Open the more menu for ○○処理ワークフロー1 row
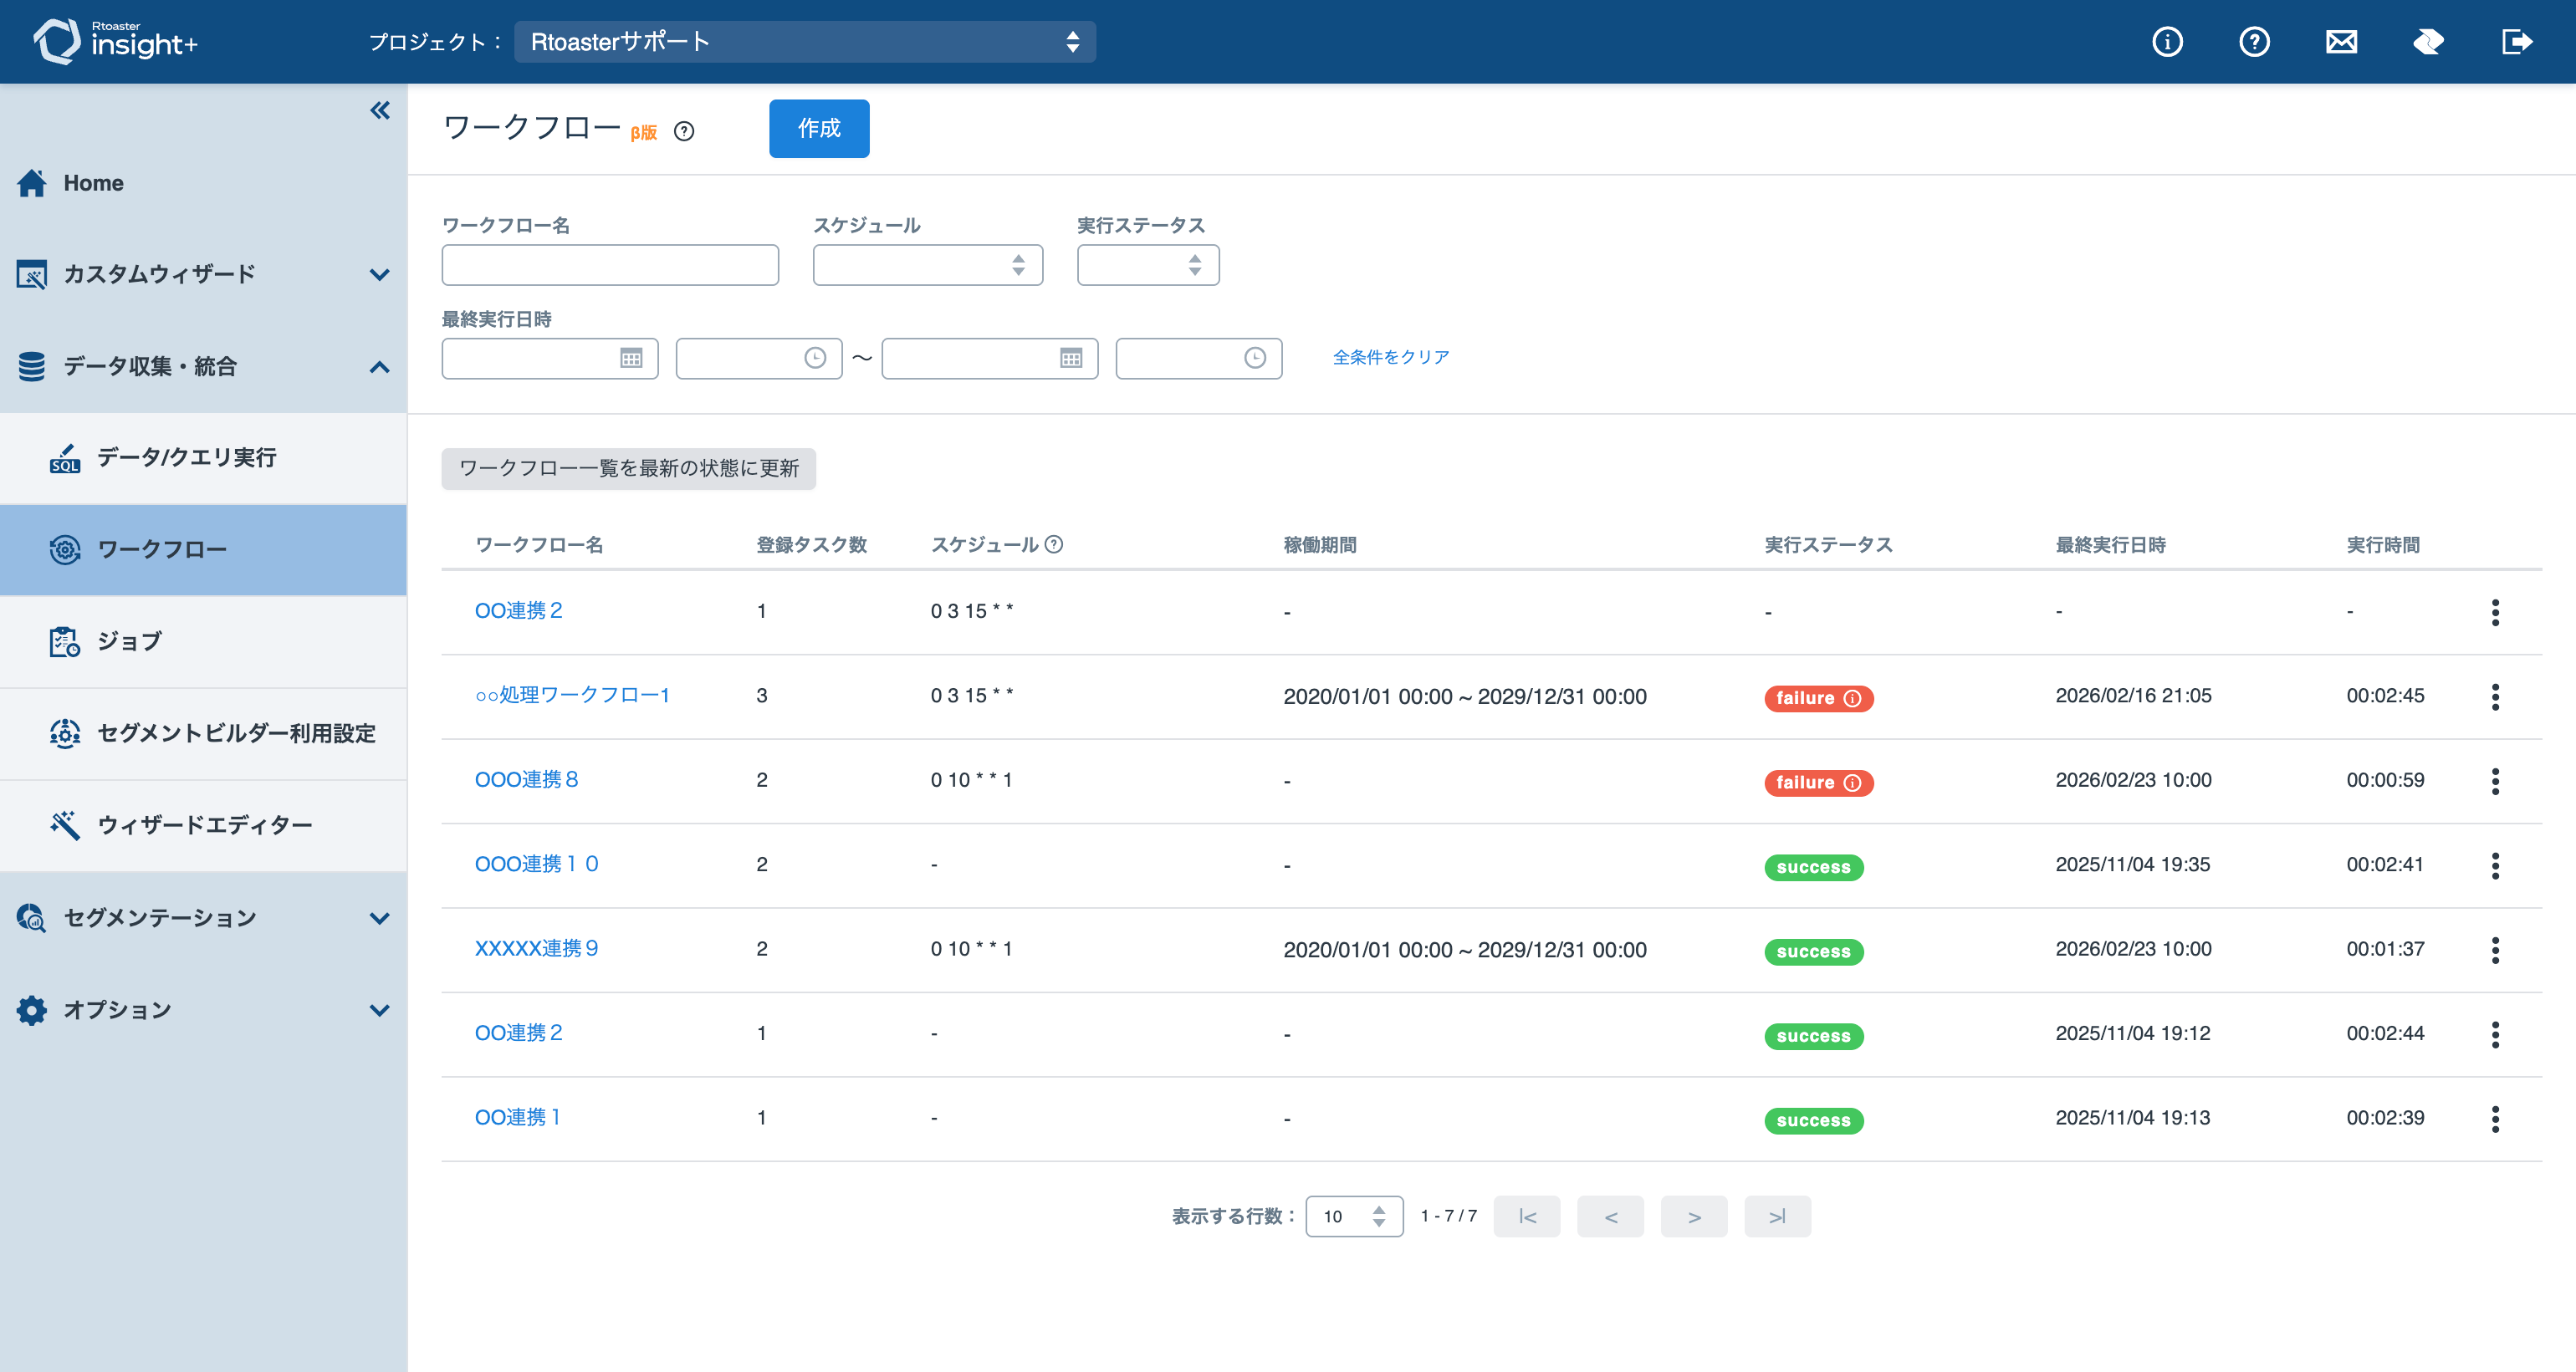The width and height of the screenshot is (2576, 1372). (x=2496, y=697)
